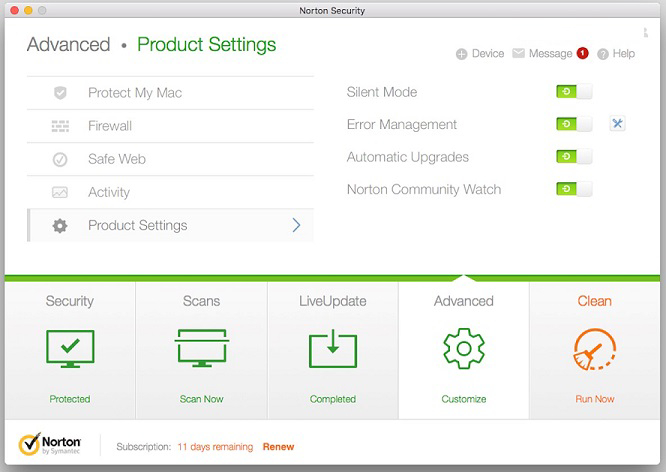Open Message label in header
The width and height of the screenshot is (666, 472).
[x=550, y=54]
